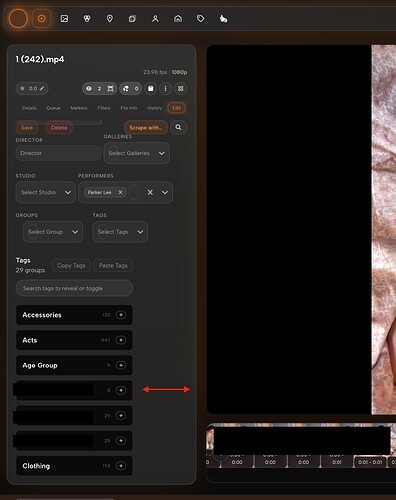Click the counter icon left of count 0
Viewport: 396px width, 500px height.
pos(126,88)
